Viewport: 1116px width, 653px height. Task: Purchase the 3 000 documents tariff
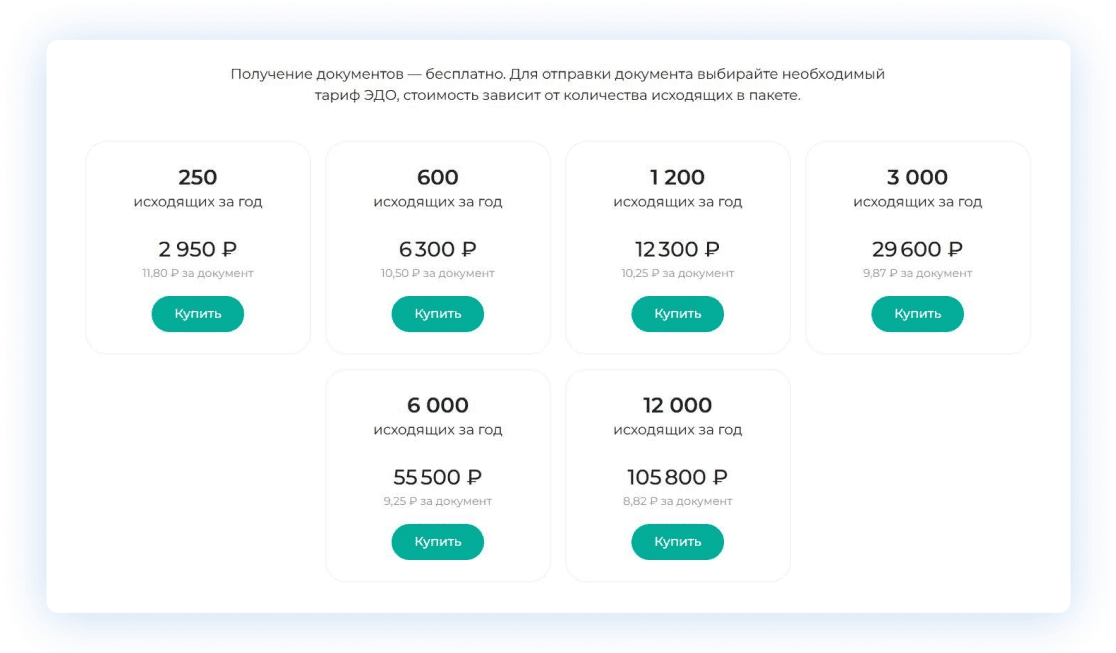tap(917, 314)
